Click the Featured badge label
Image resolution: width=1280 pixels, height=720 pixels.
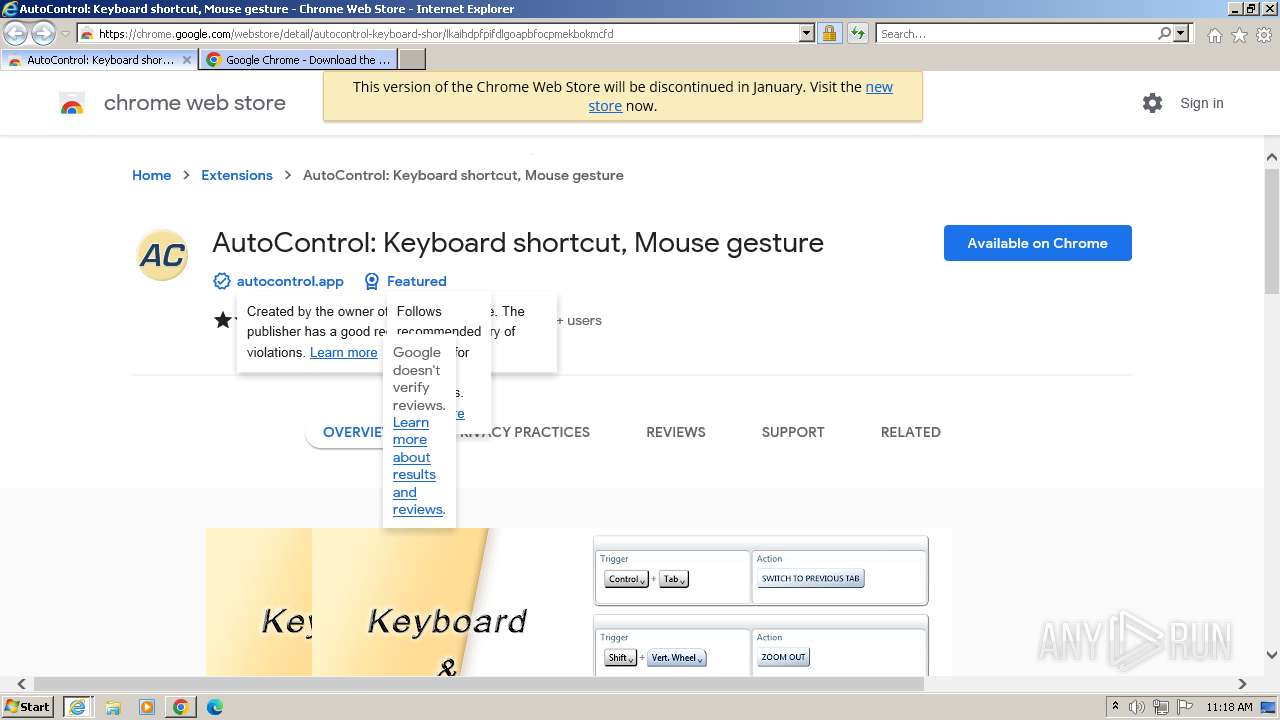pyautogui.click(x=416, y=281)
